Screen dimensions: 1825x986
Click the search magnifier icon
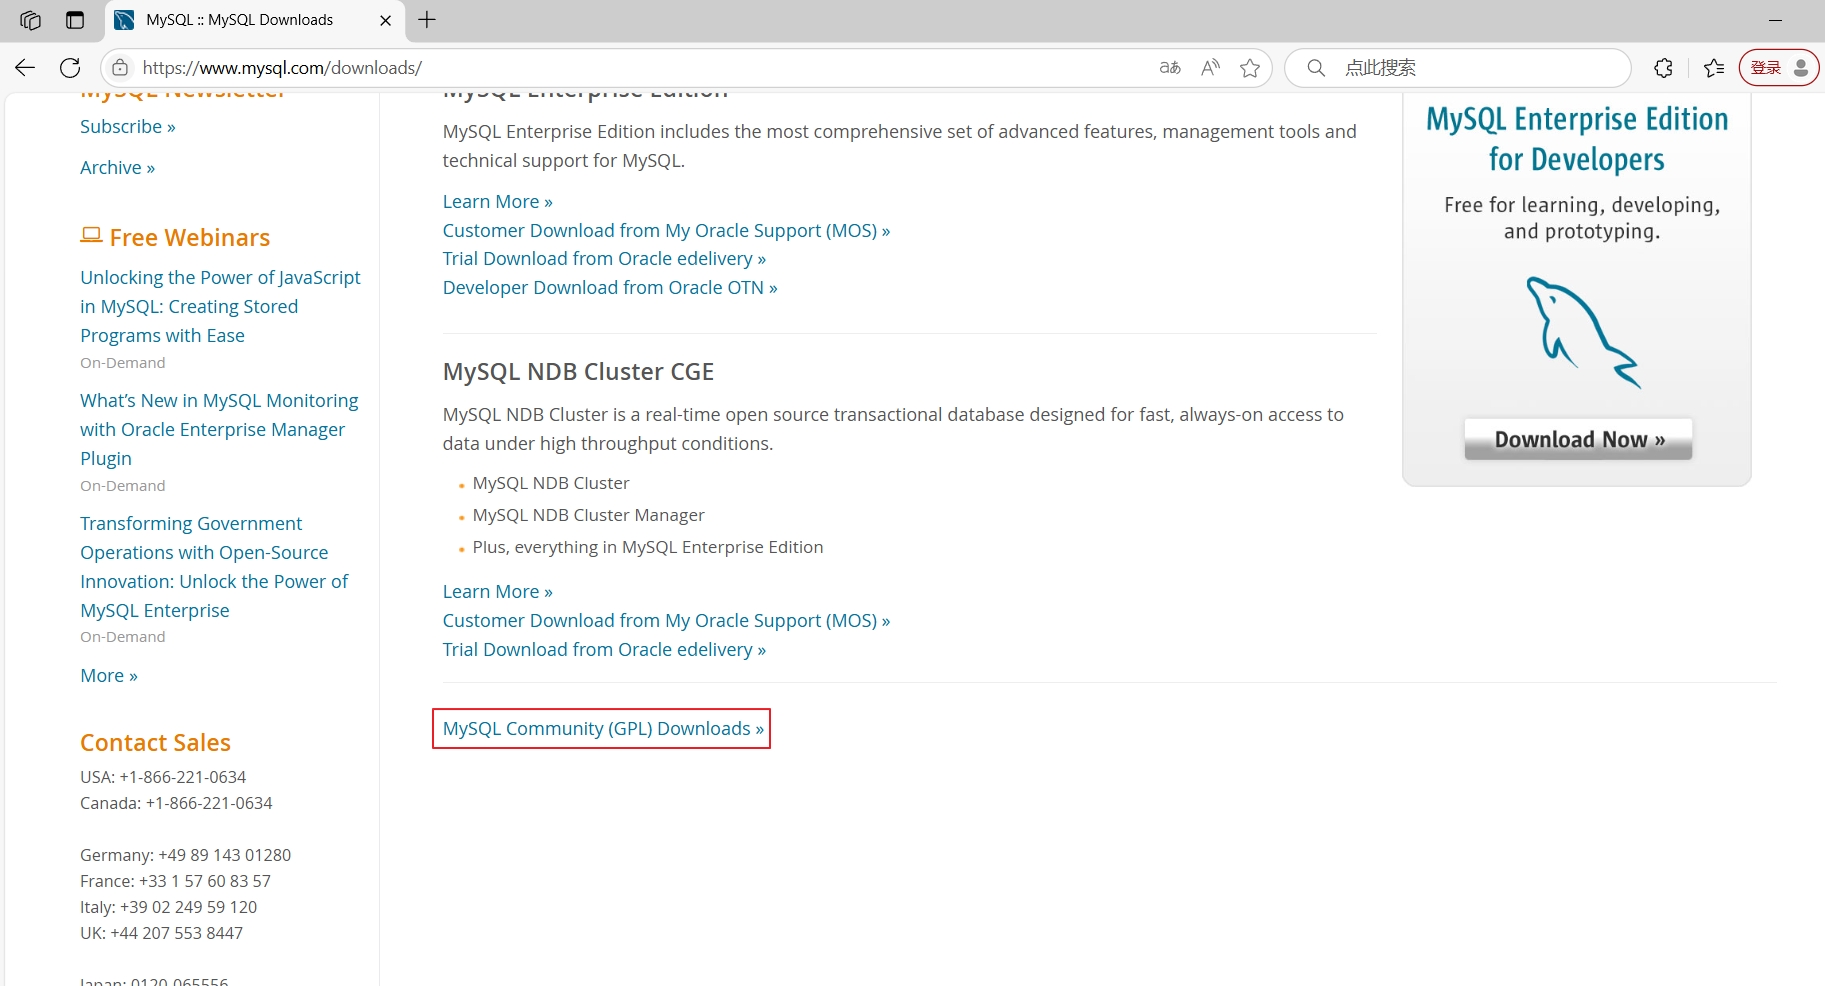tap(1316, 68)
